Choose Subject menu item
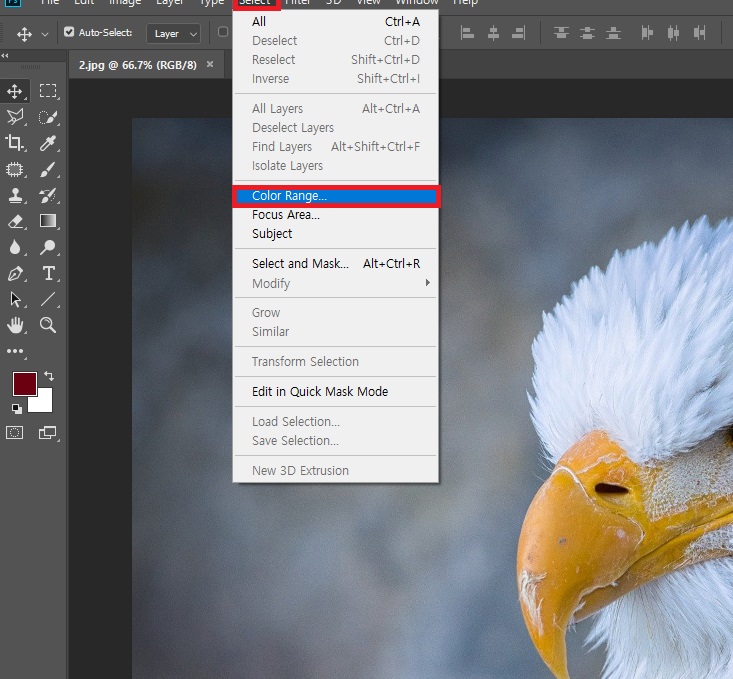This screenshot has width=733, height=679. click(x=336, y=234)
